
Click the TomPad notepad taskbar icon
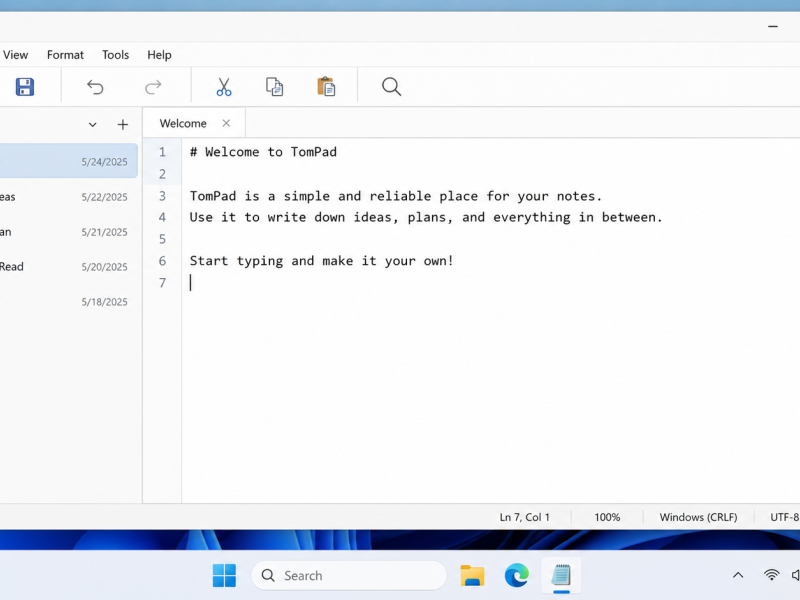[x=561, y=576]
